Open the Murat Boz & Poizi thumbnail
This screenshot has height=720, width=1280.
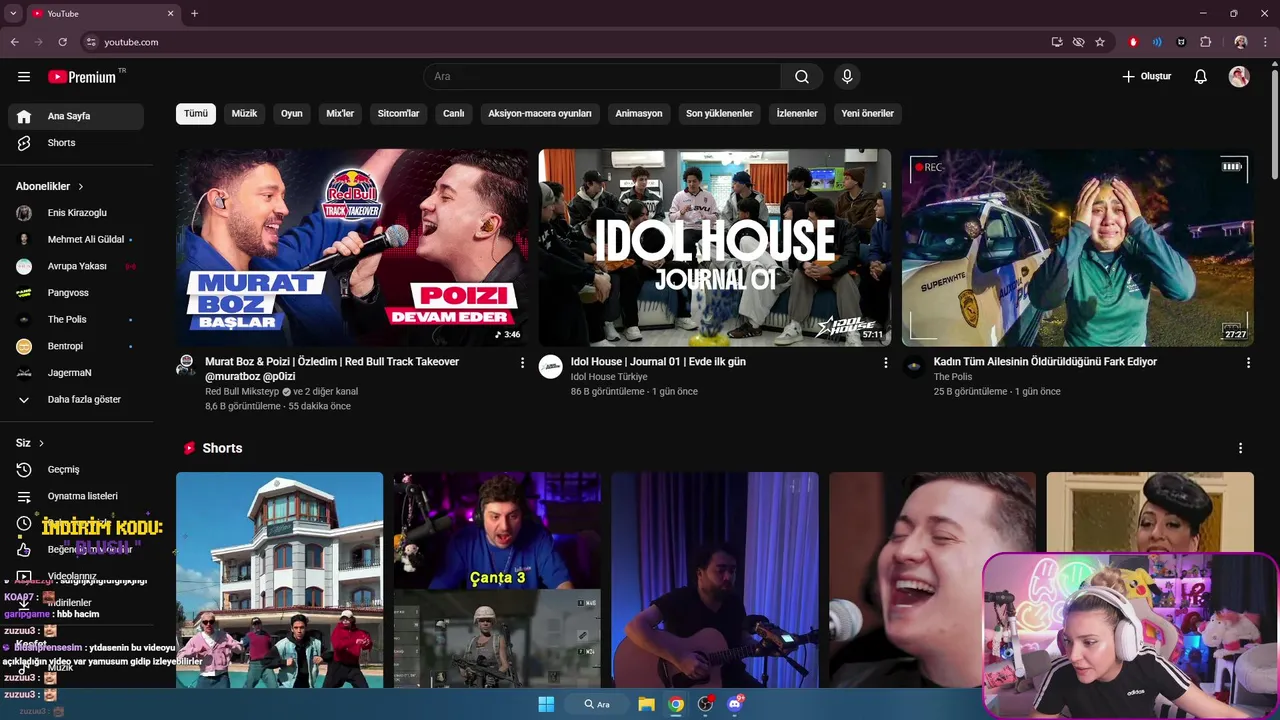pyautogui.click(x=352, y=248)
